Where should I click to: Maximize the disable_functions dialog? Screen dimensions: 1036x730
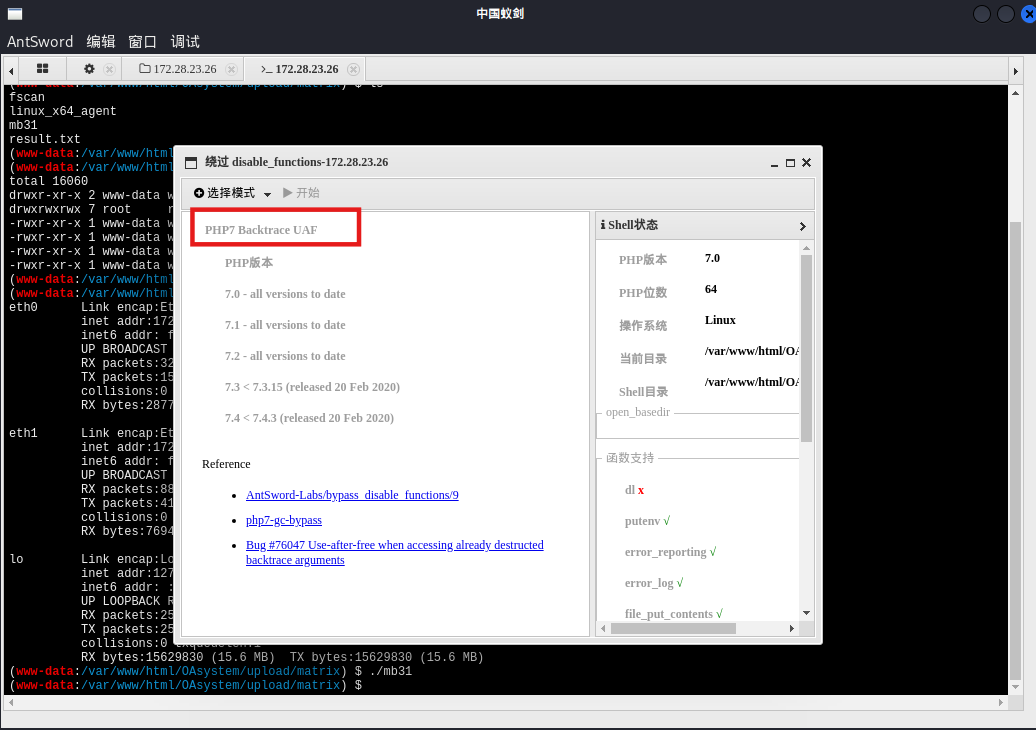[790, 163]
